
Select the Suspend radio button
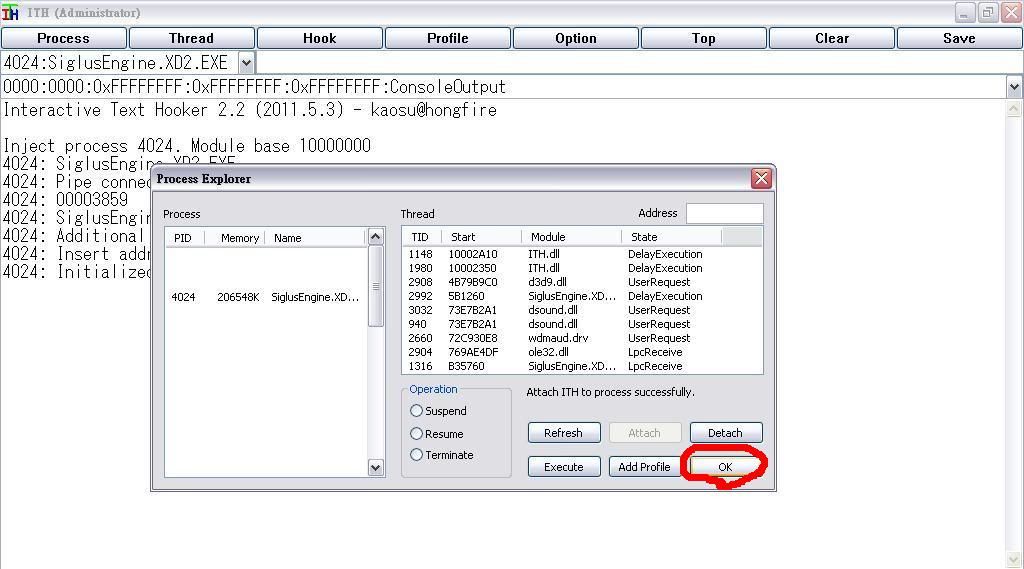(x=417, y=411)
